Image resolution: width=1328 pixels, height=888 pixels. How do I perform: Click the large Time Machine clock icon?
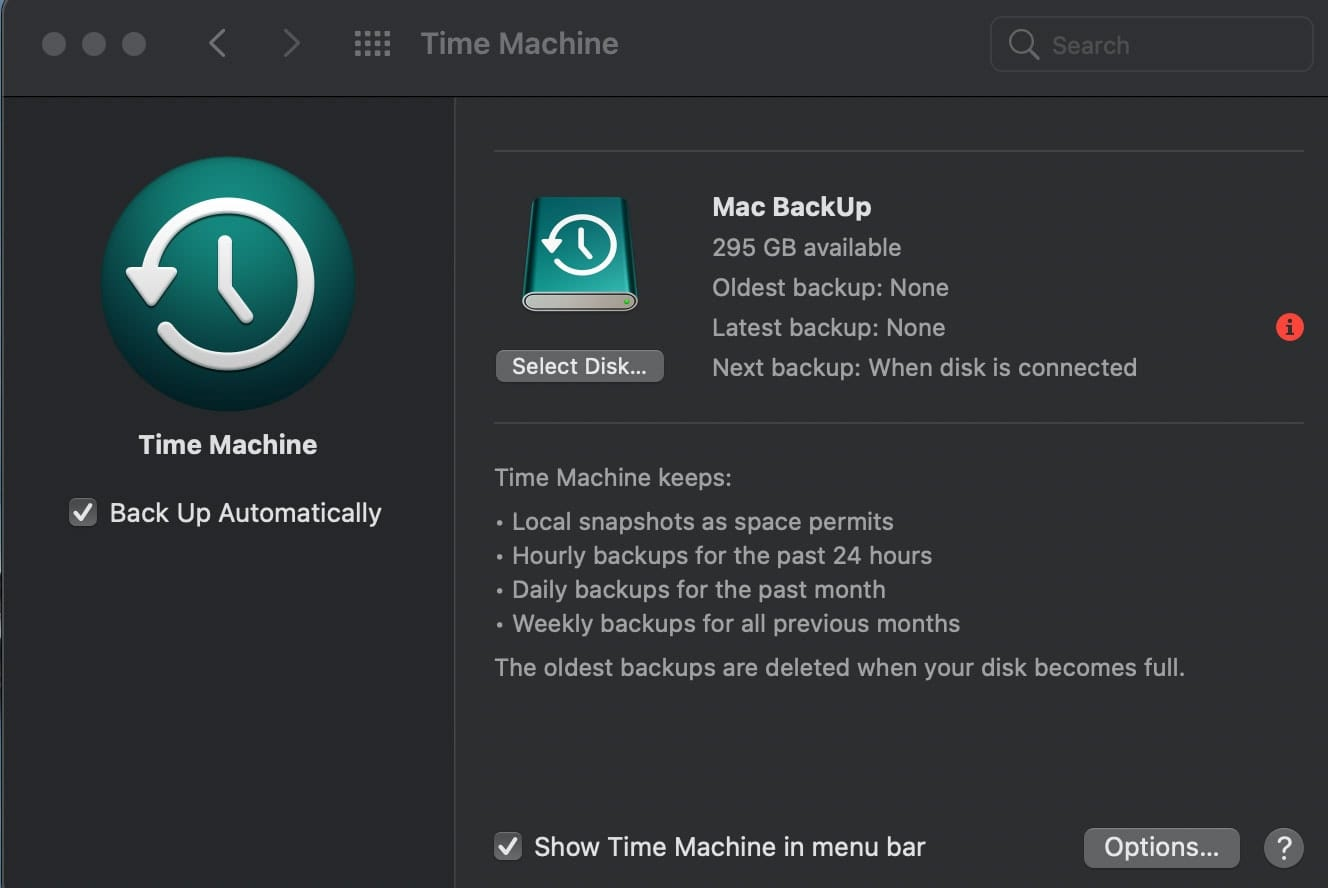point(228,283)
